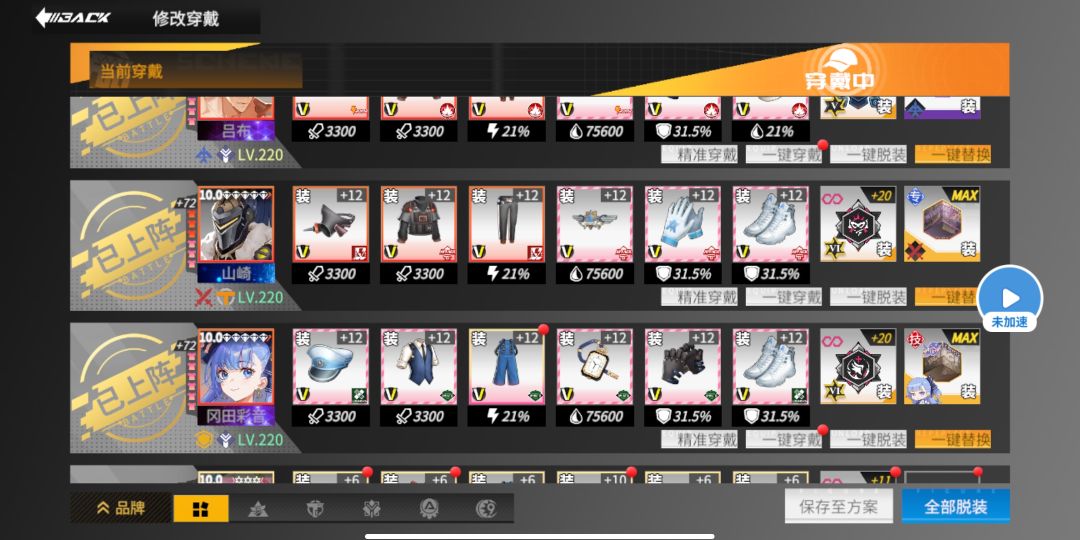Click 一键替换 in 吕布's row

pyautogui.click(x=953, y=154)
